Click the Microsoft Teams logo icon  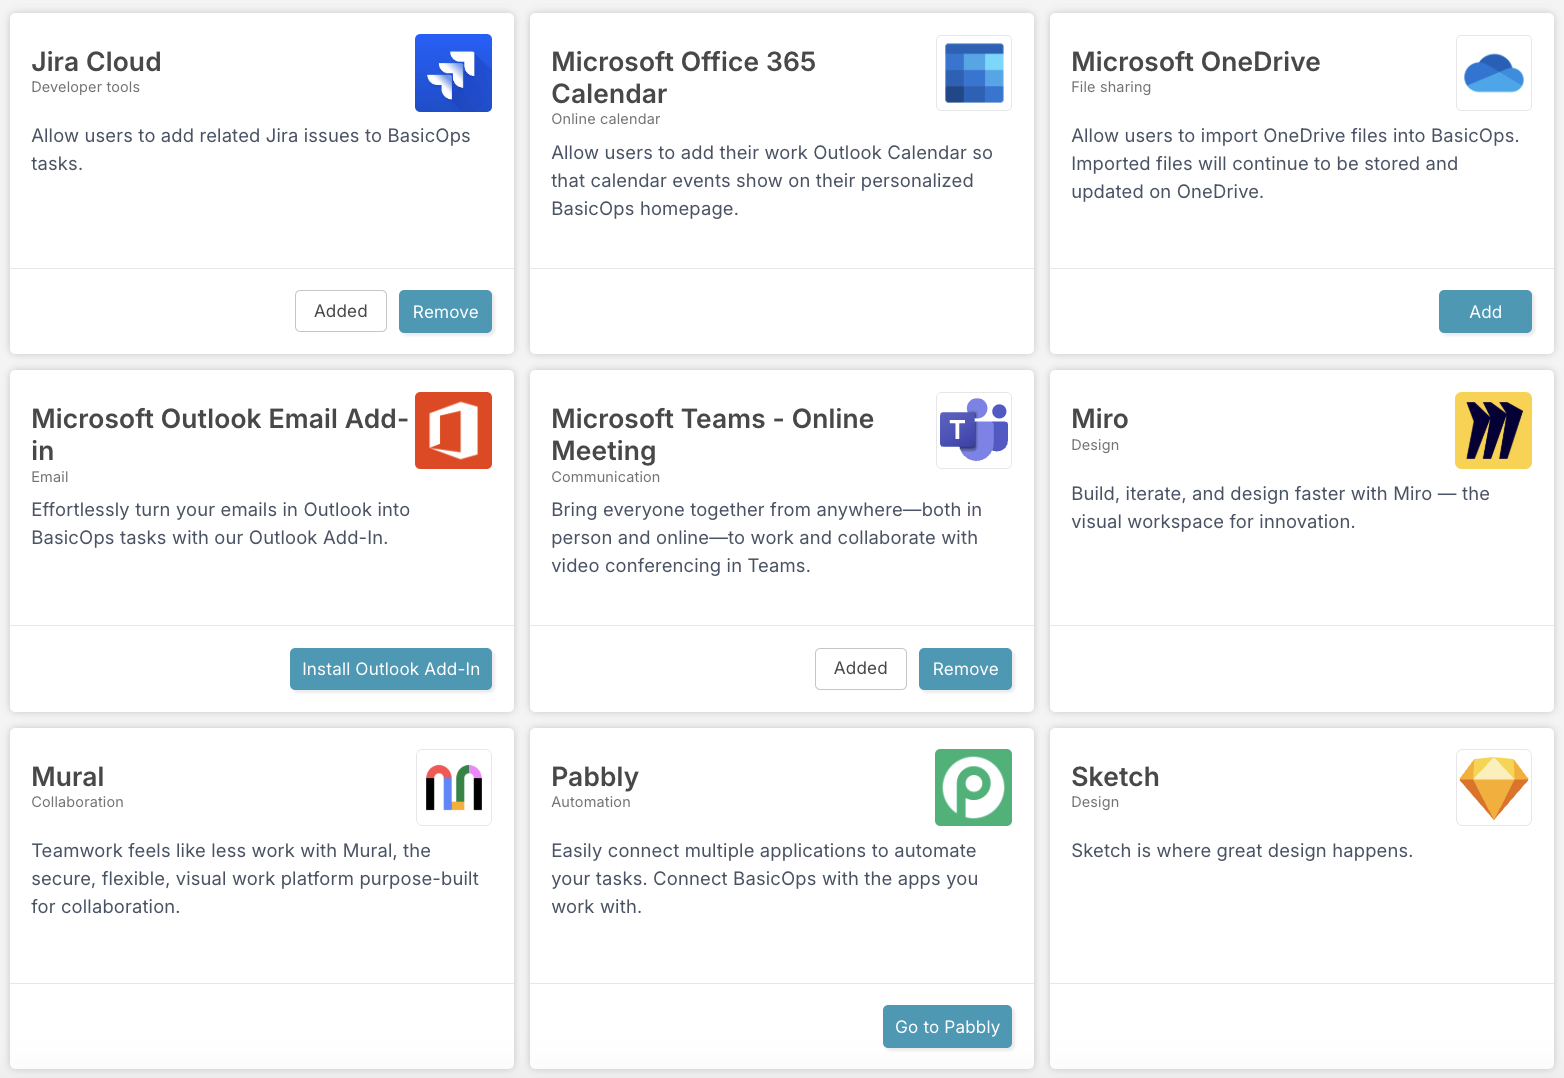coord(974,430)
